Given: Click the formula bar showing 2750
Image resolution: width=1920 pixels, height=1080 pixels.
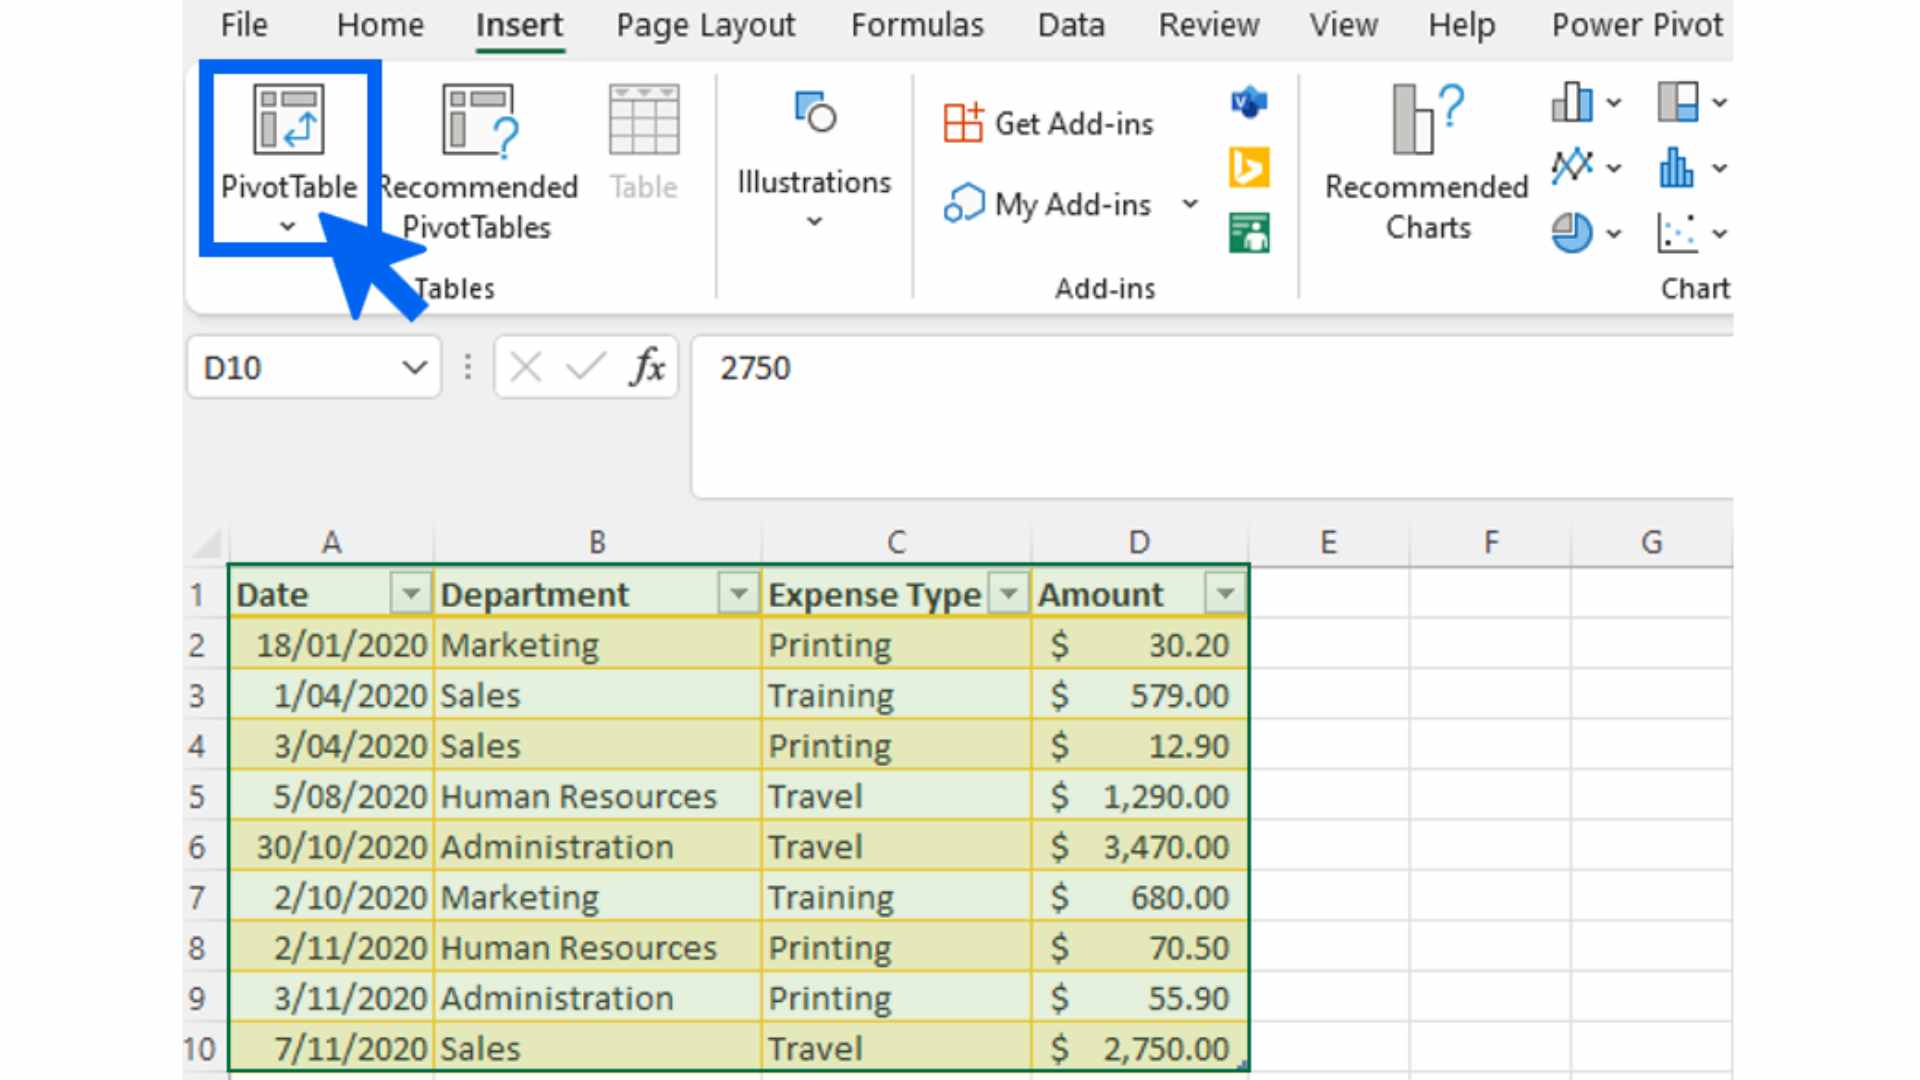Looking at the screenshot, I should (1212, 416).
